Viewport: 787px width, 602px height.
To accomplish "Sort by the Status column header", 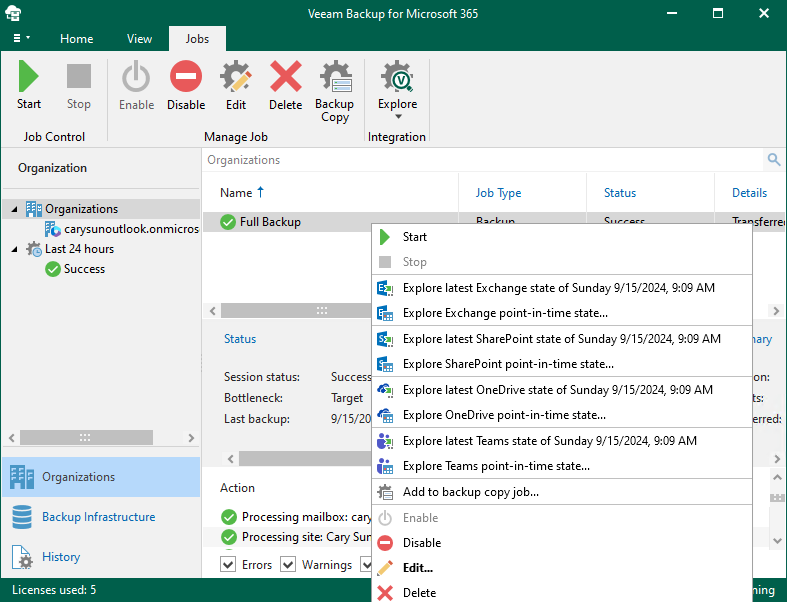I will point(620,193).
